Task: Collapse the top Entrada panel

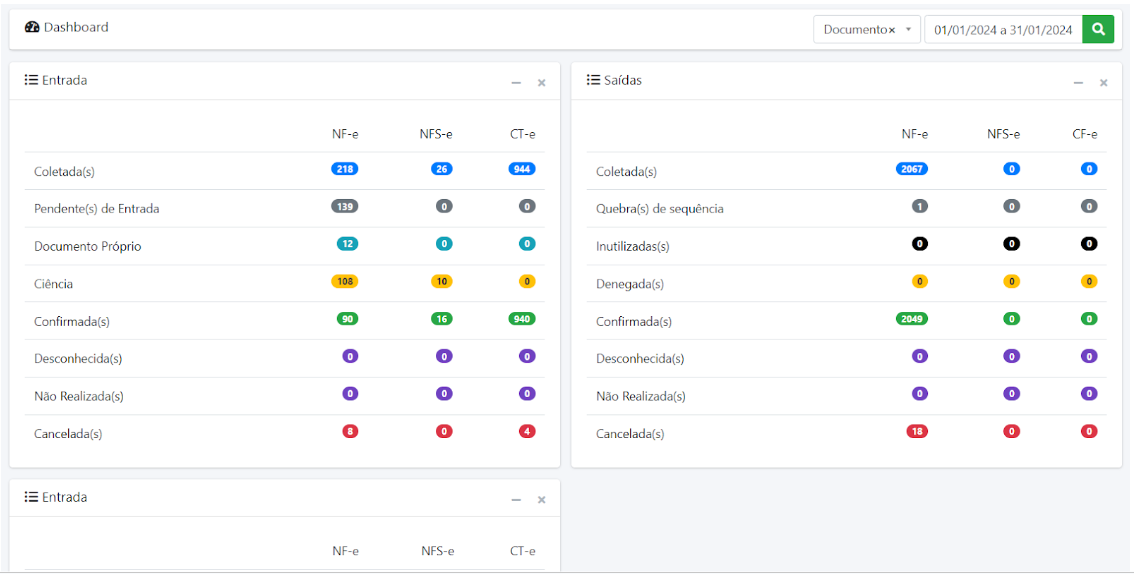Action: click(x=516, y=83)
